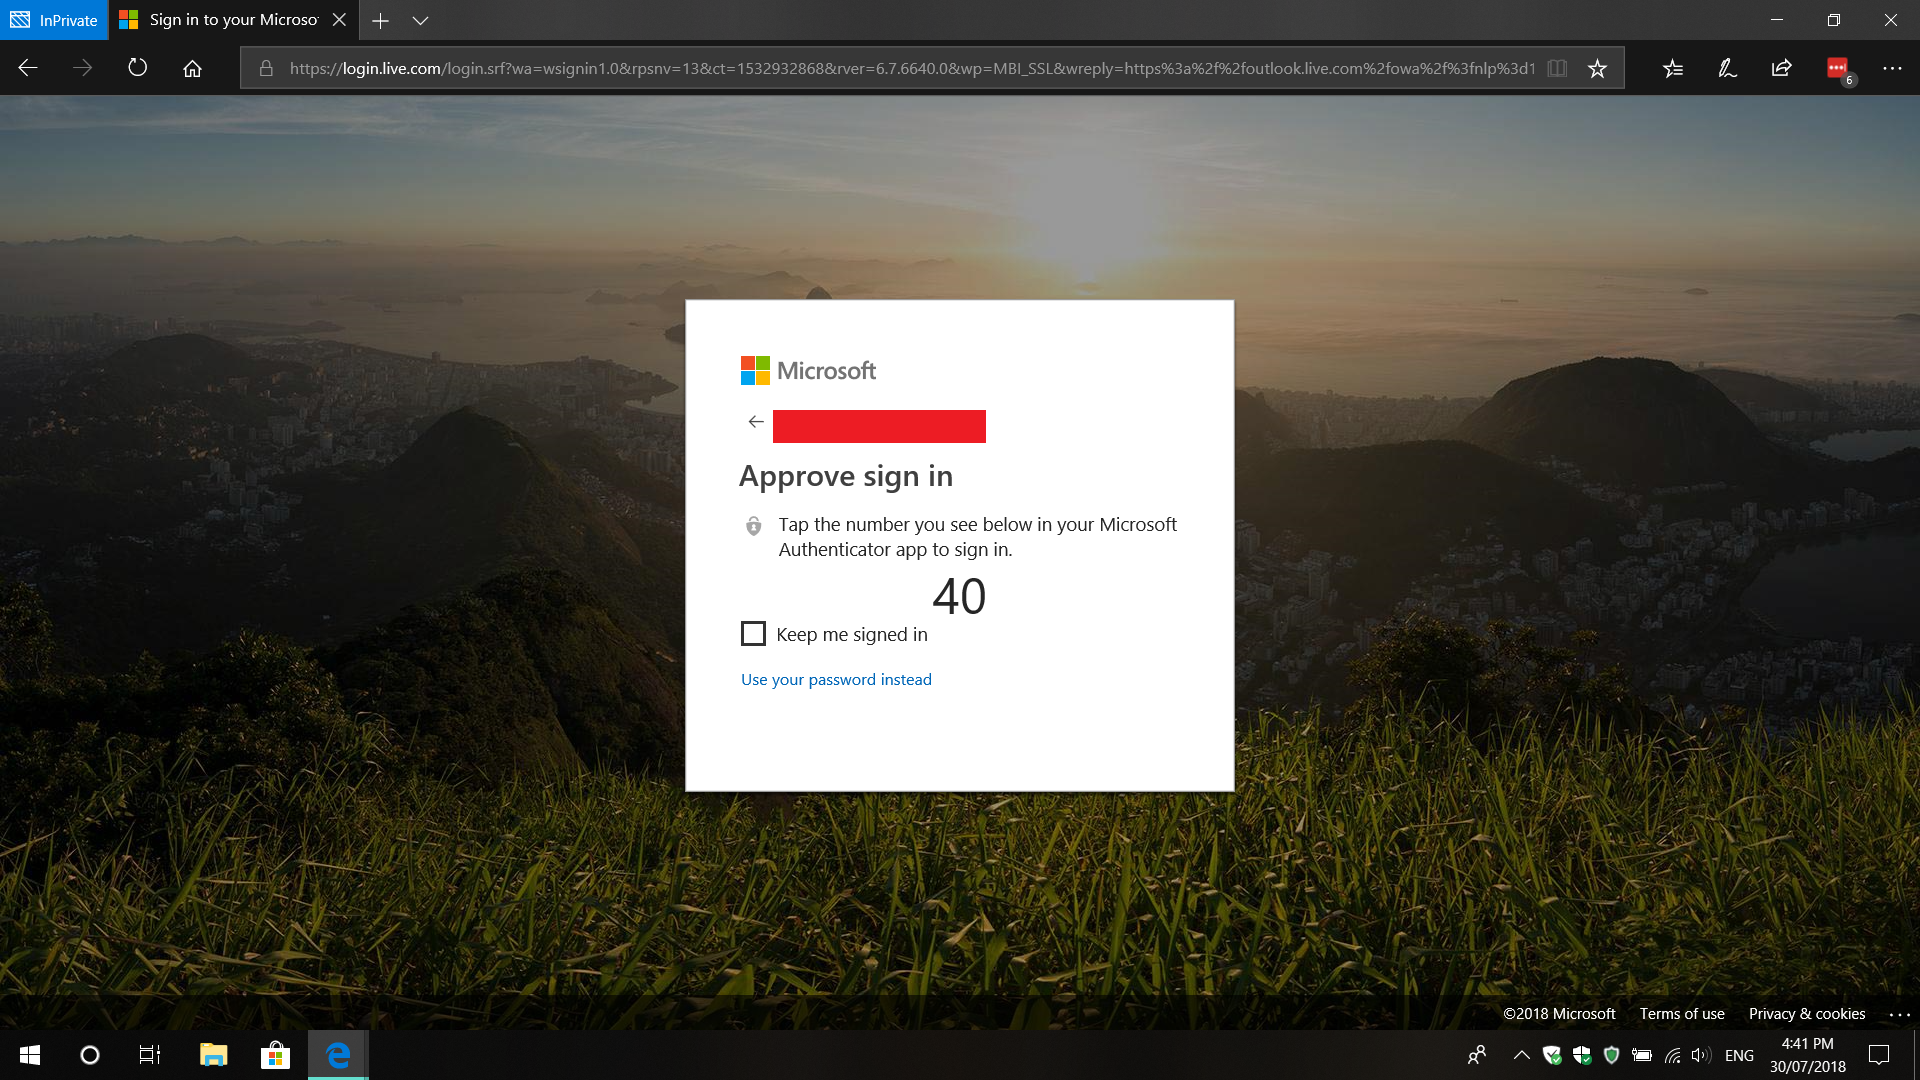Open a new tab with plus button
1920x1080 pixels.
pos(380,20)
